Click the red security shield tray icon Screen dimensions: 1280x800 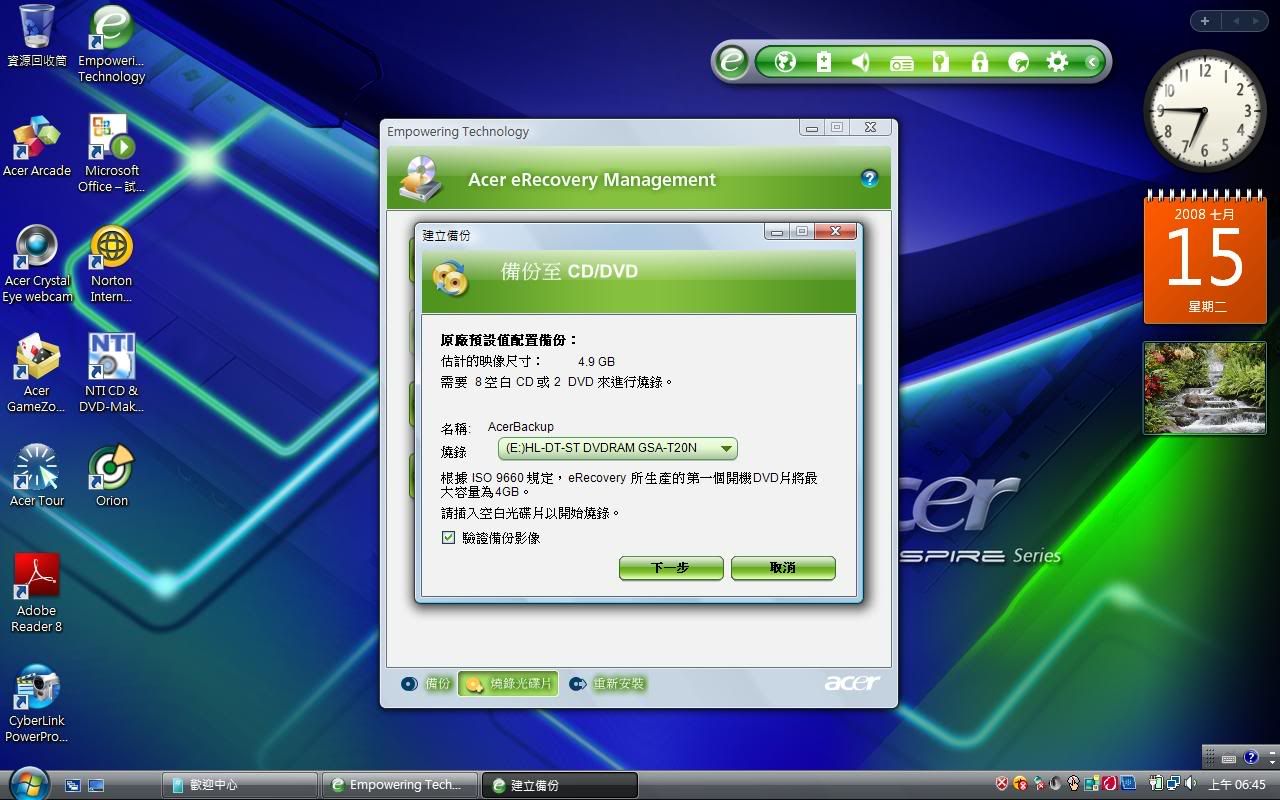coord(1003,784)
